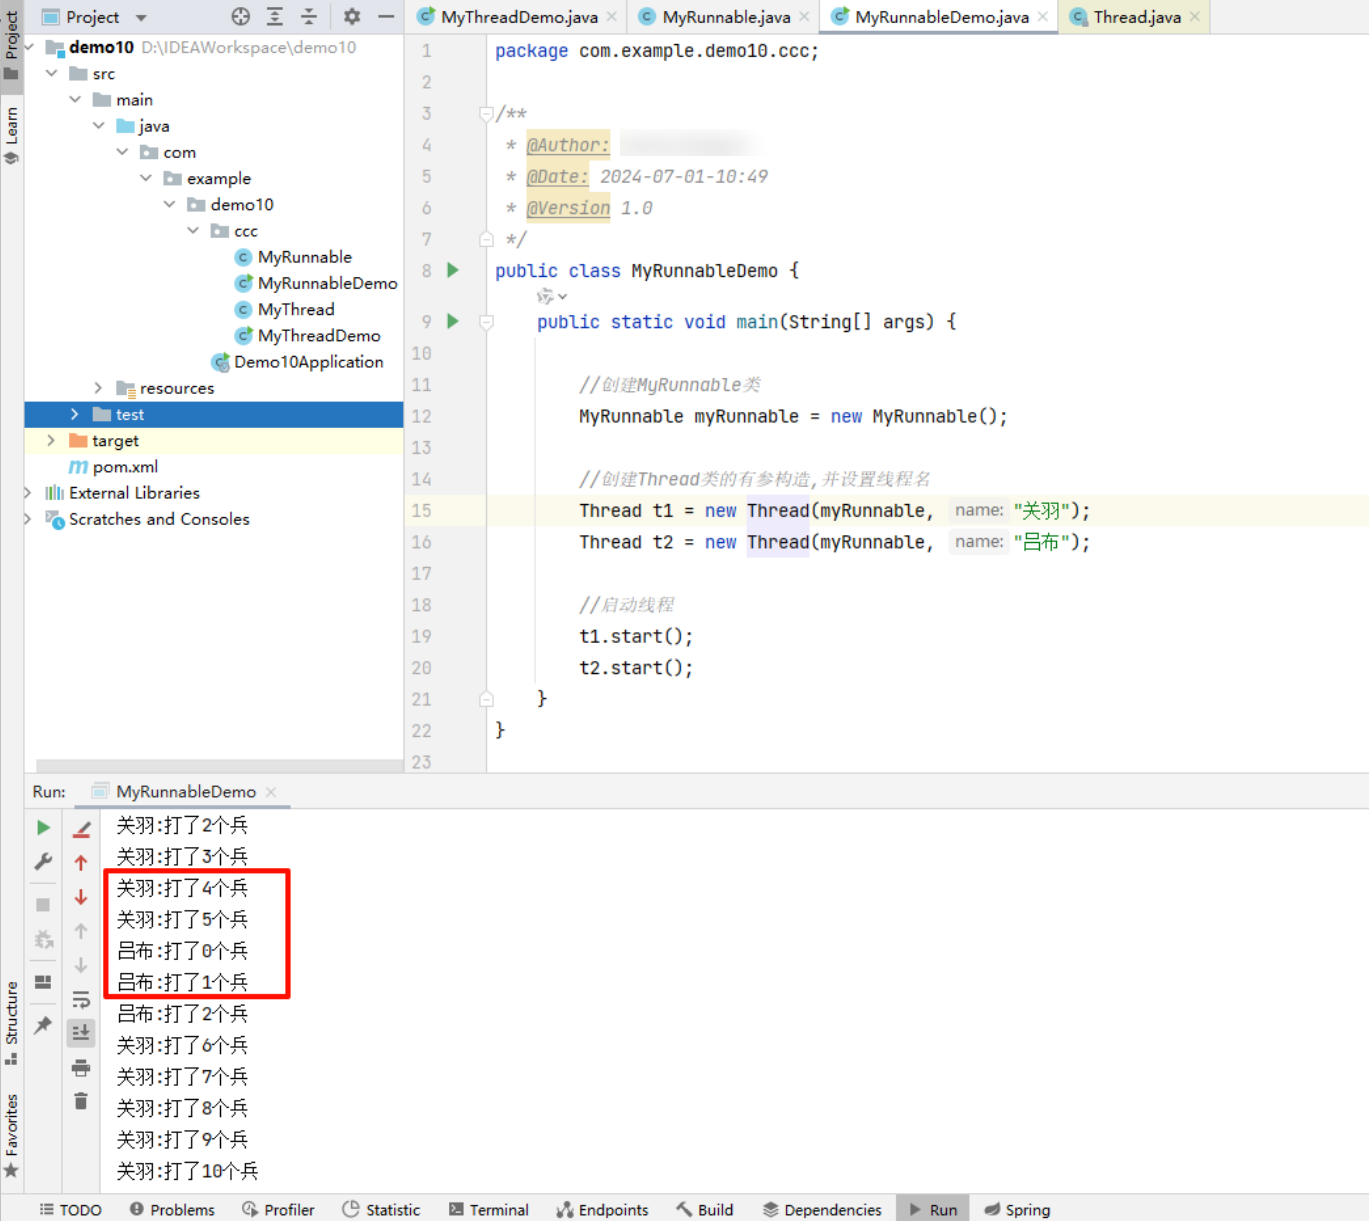Image resolution: width=1369 pixels, height=1221 pixels.
Task: Toggle the Favorites side panel
Action: (x=11, y=1135)
